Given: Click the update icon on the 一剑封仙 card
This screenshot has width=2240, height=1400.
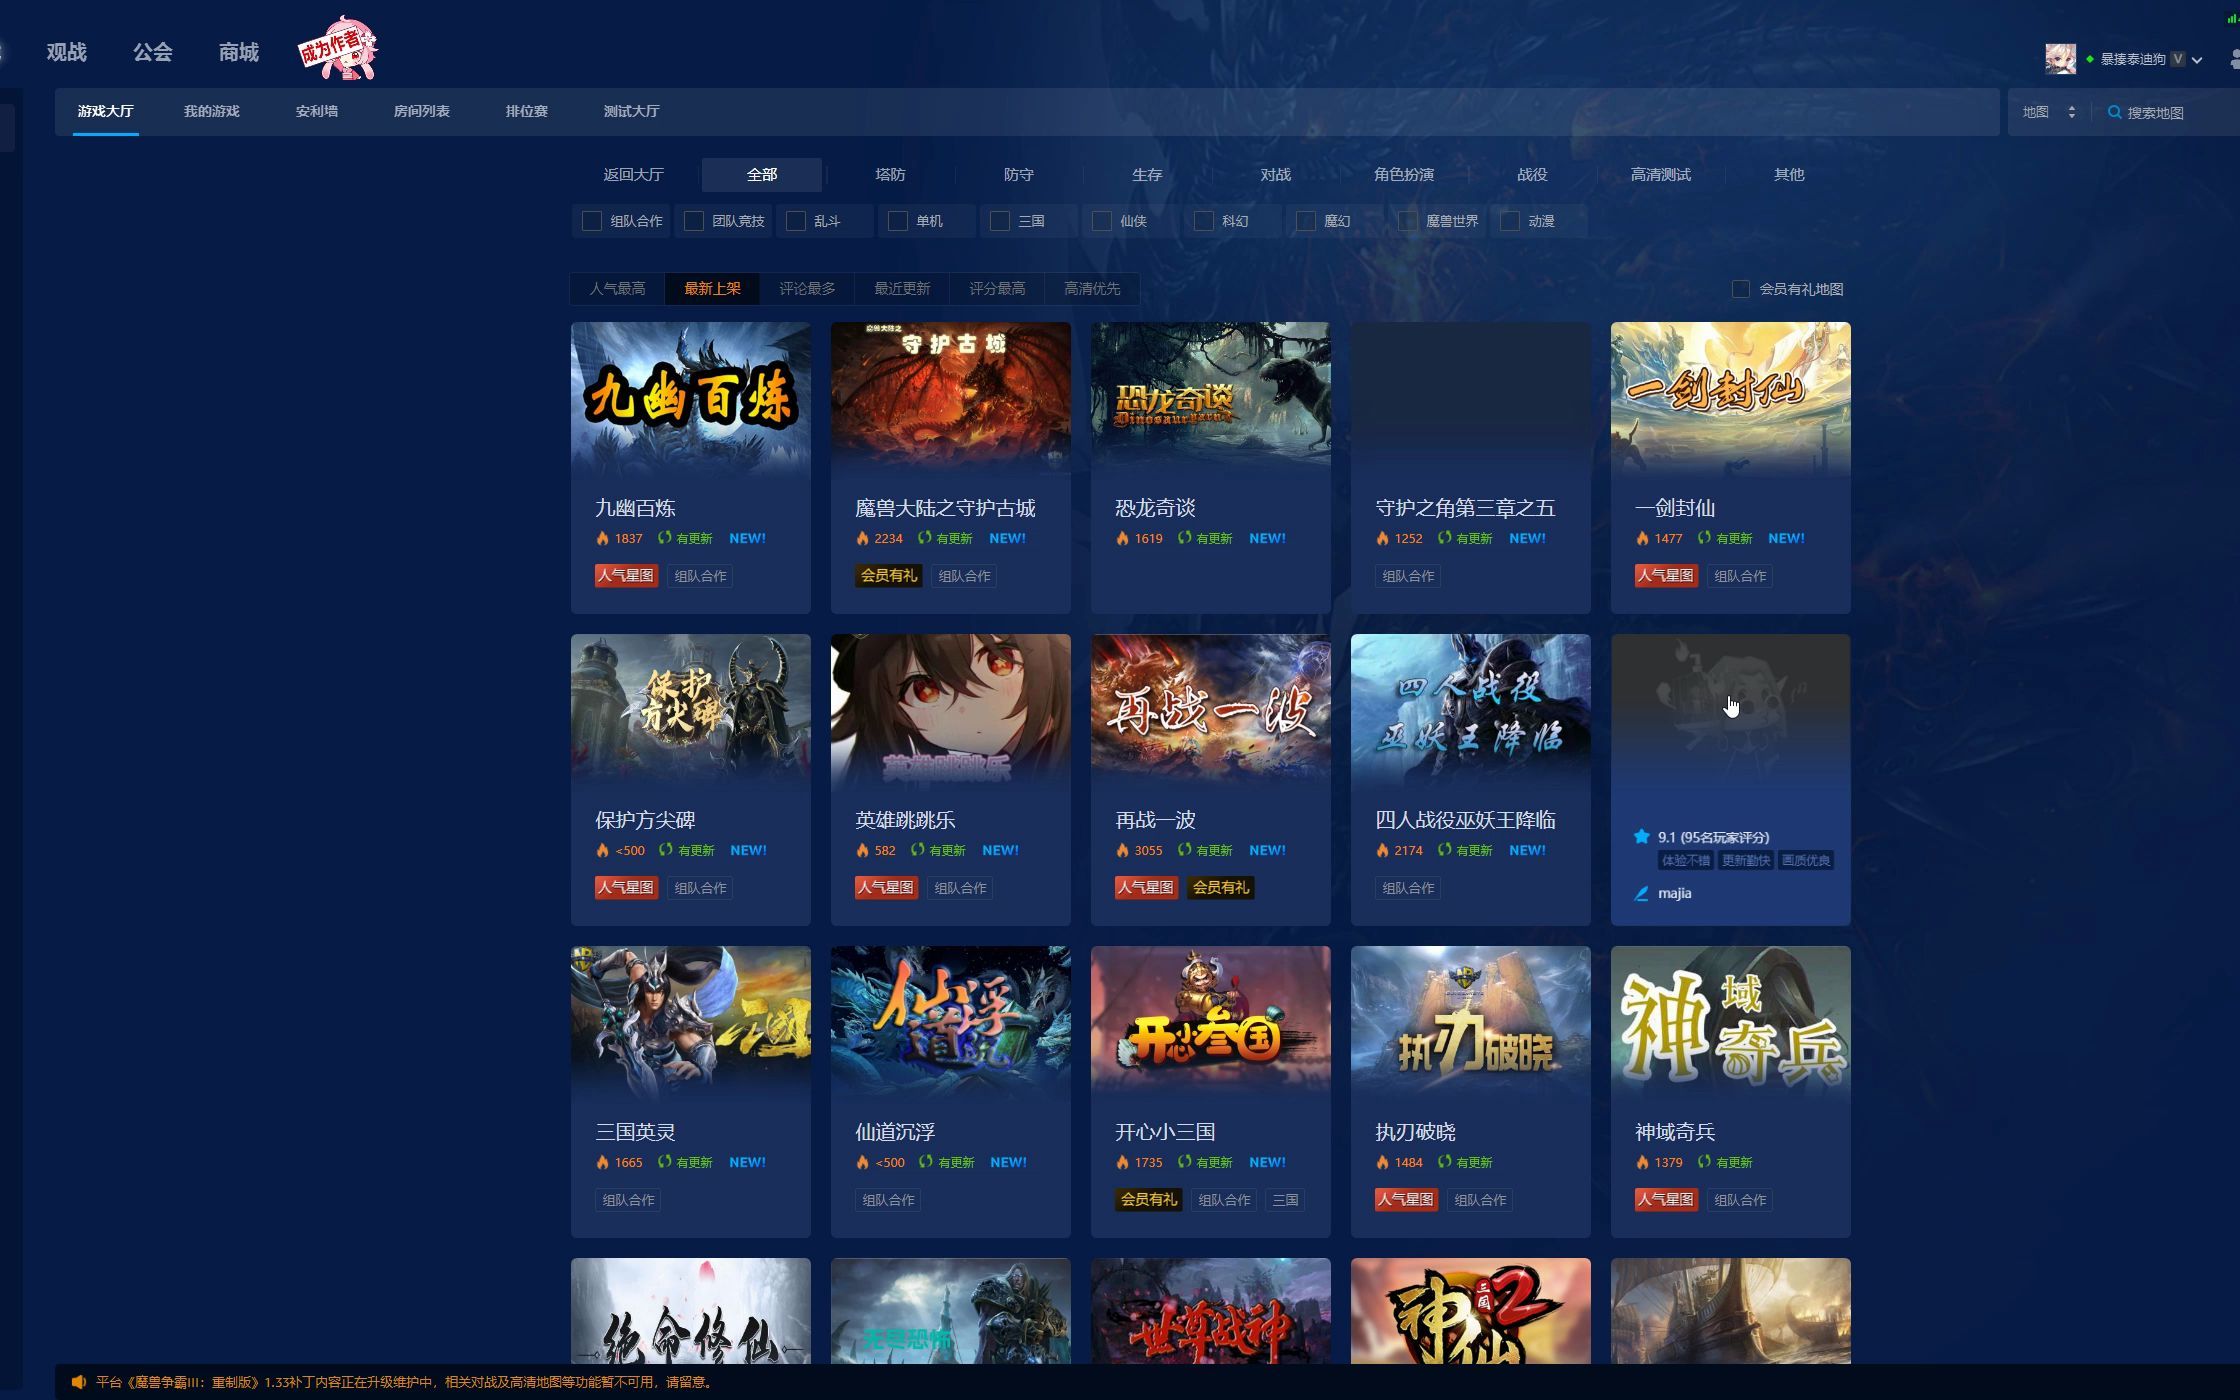Looking at the screenshot, I should click(1704, 538).
